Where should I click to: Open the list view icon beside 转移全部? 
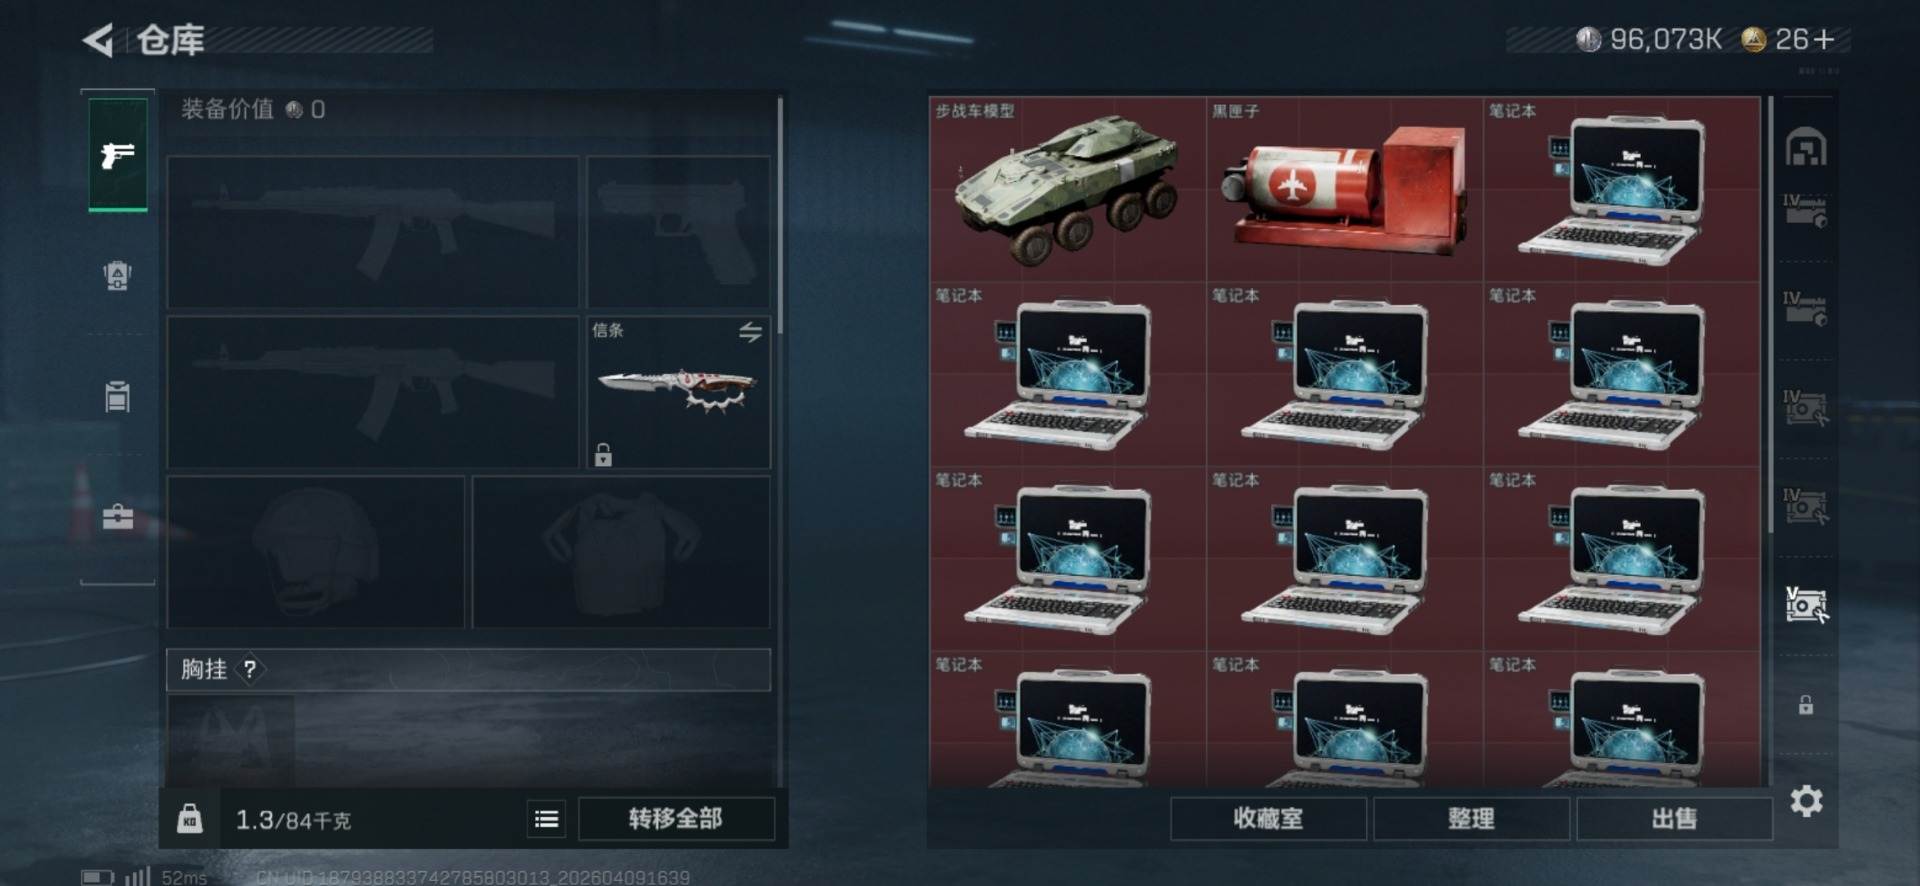click(546, 819)
